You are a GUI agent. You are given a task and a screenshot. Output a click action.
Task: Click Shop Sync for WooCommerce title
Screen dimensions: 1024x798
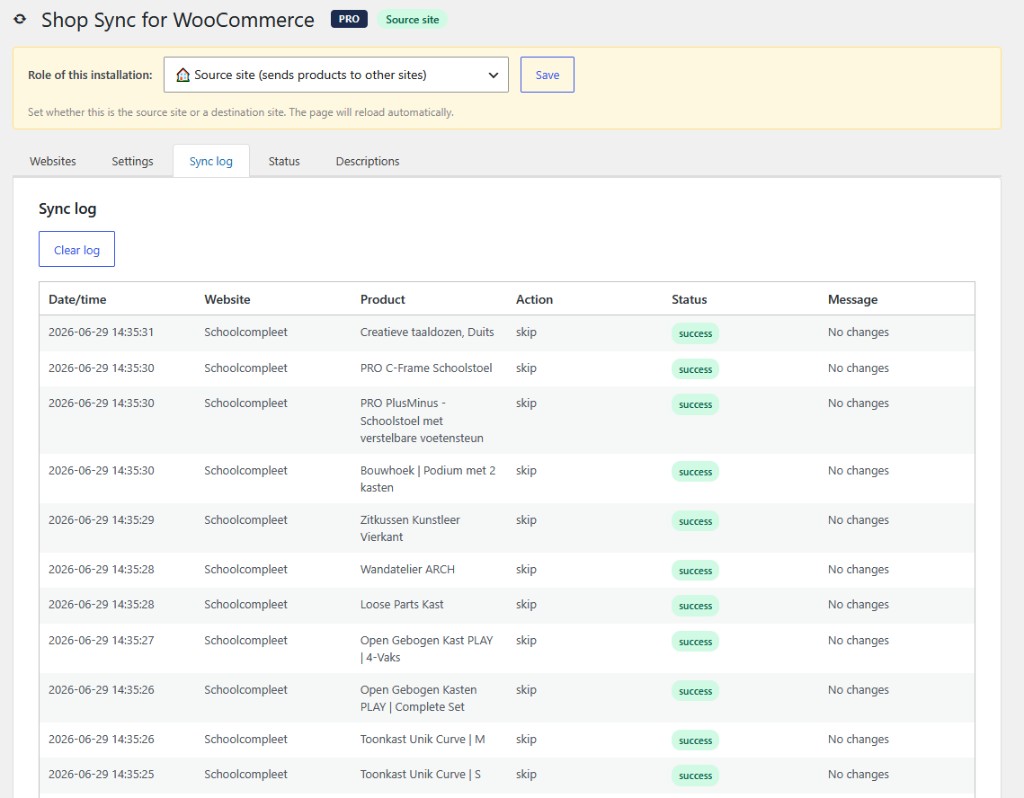pos(178,20)
